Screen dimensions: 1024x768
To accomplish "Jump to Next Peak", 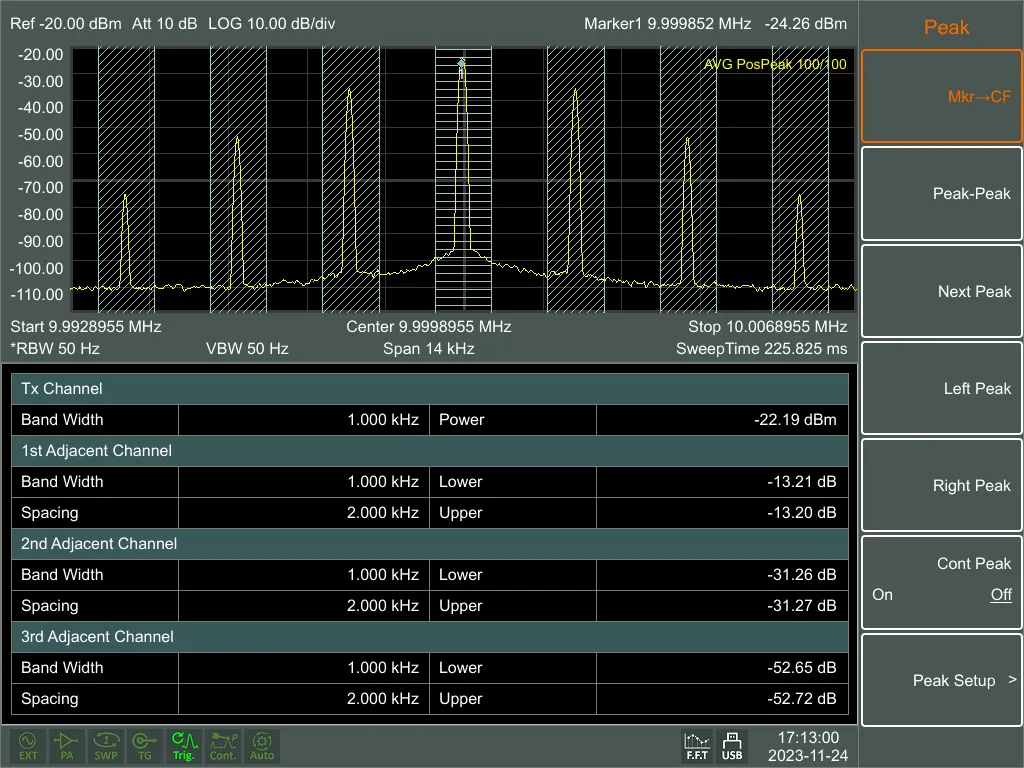I will pos(942,291).
